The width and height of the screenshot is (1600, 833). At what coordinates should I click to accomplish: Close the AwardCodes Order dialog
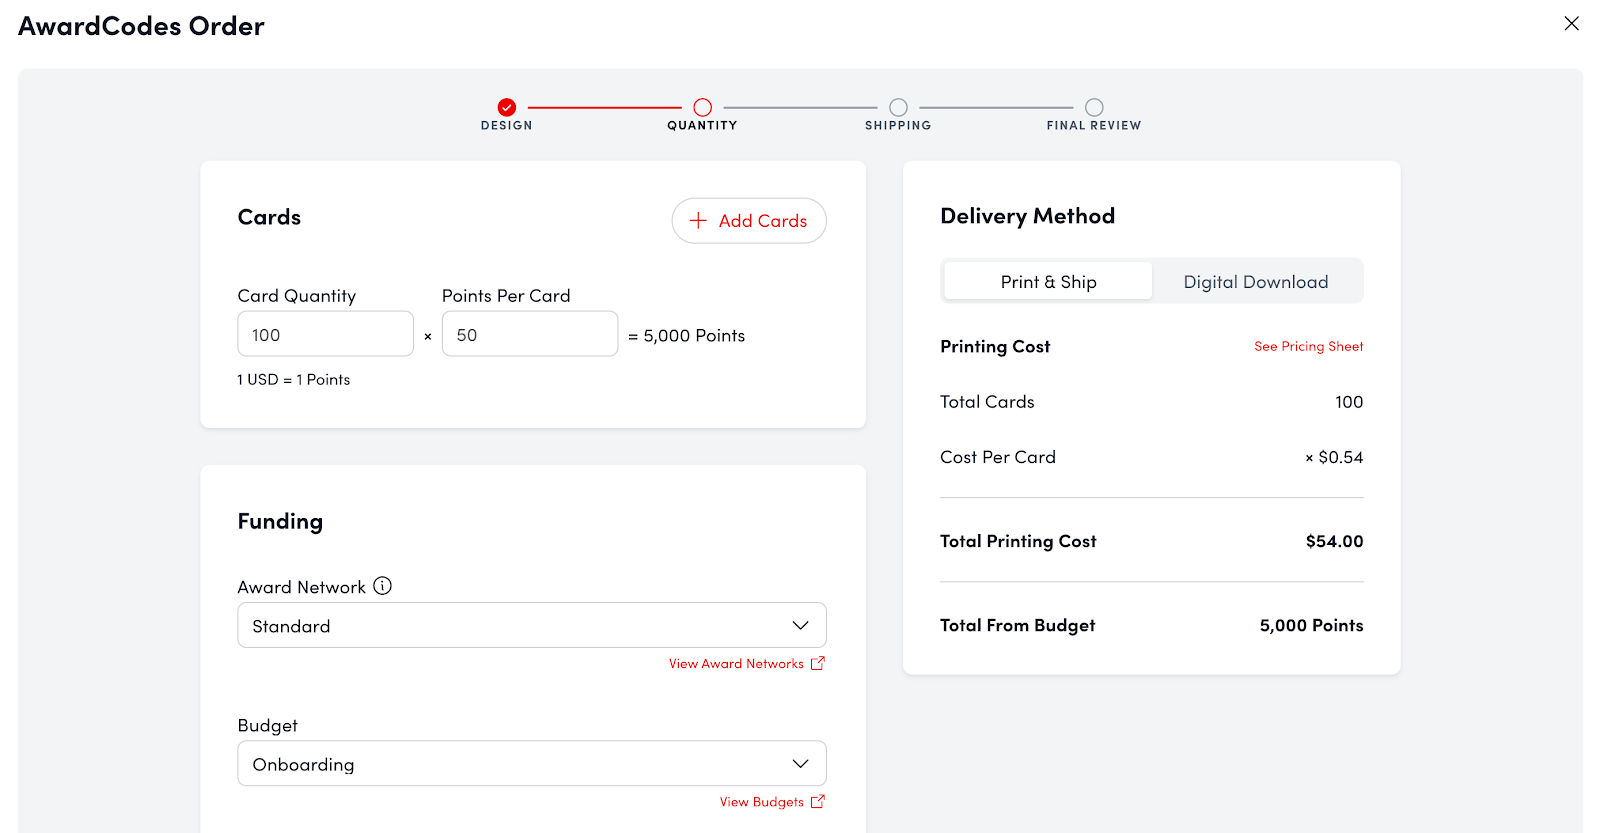pos(1571,24)
